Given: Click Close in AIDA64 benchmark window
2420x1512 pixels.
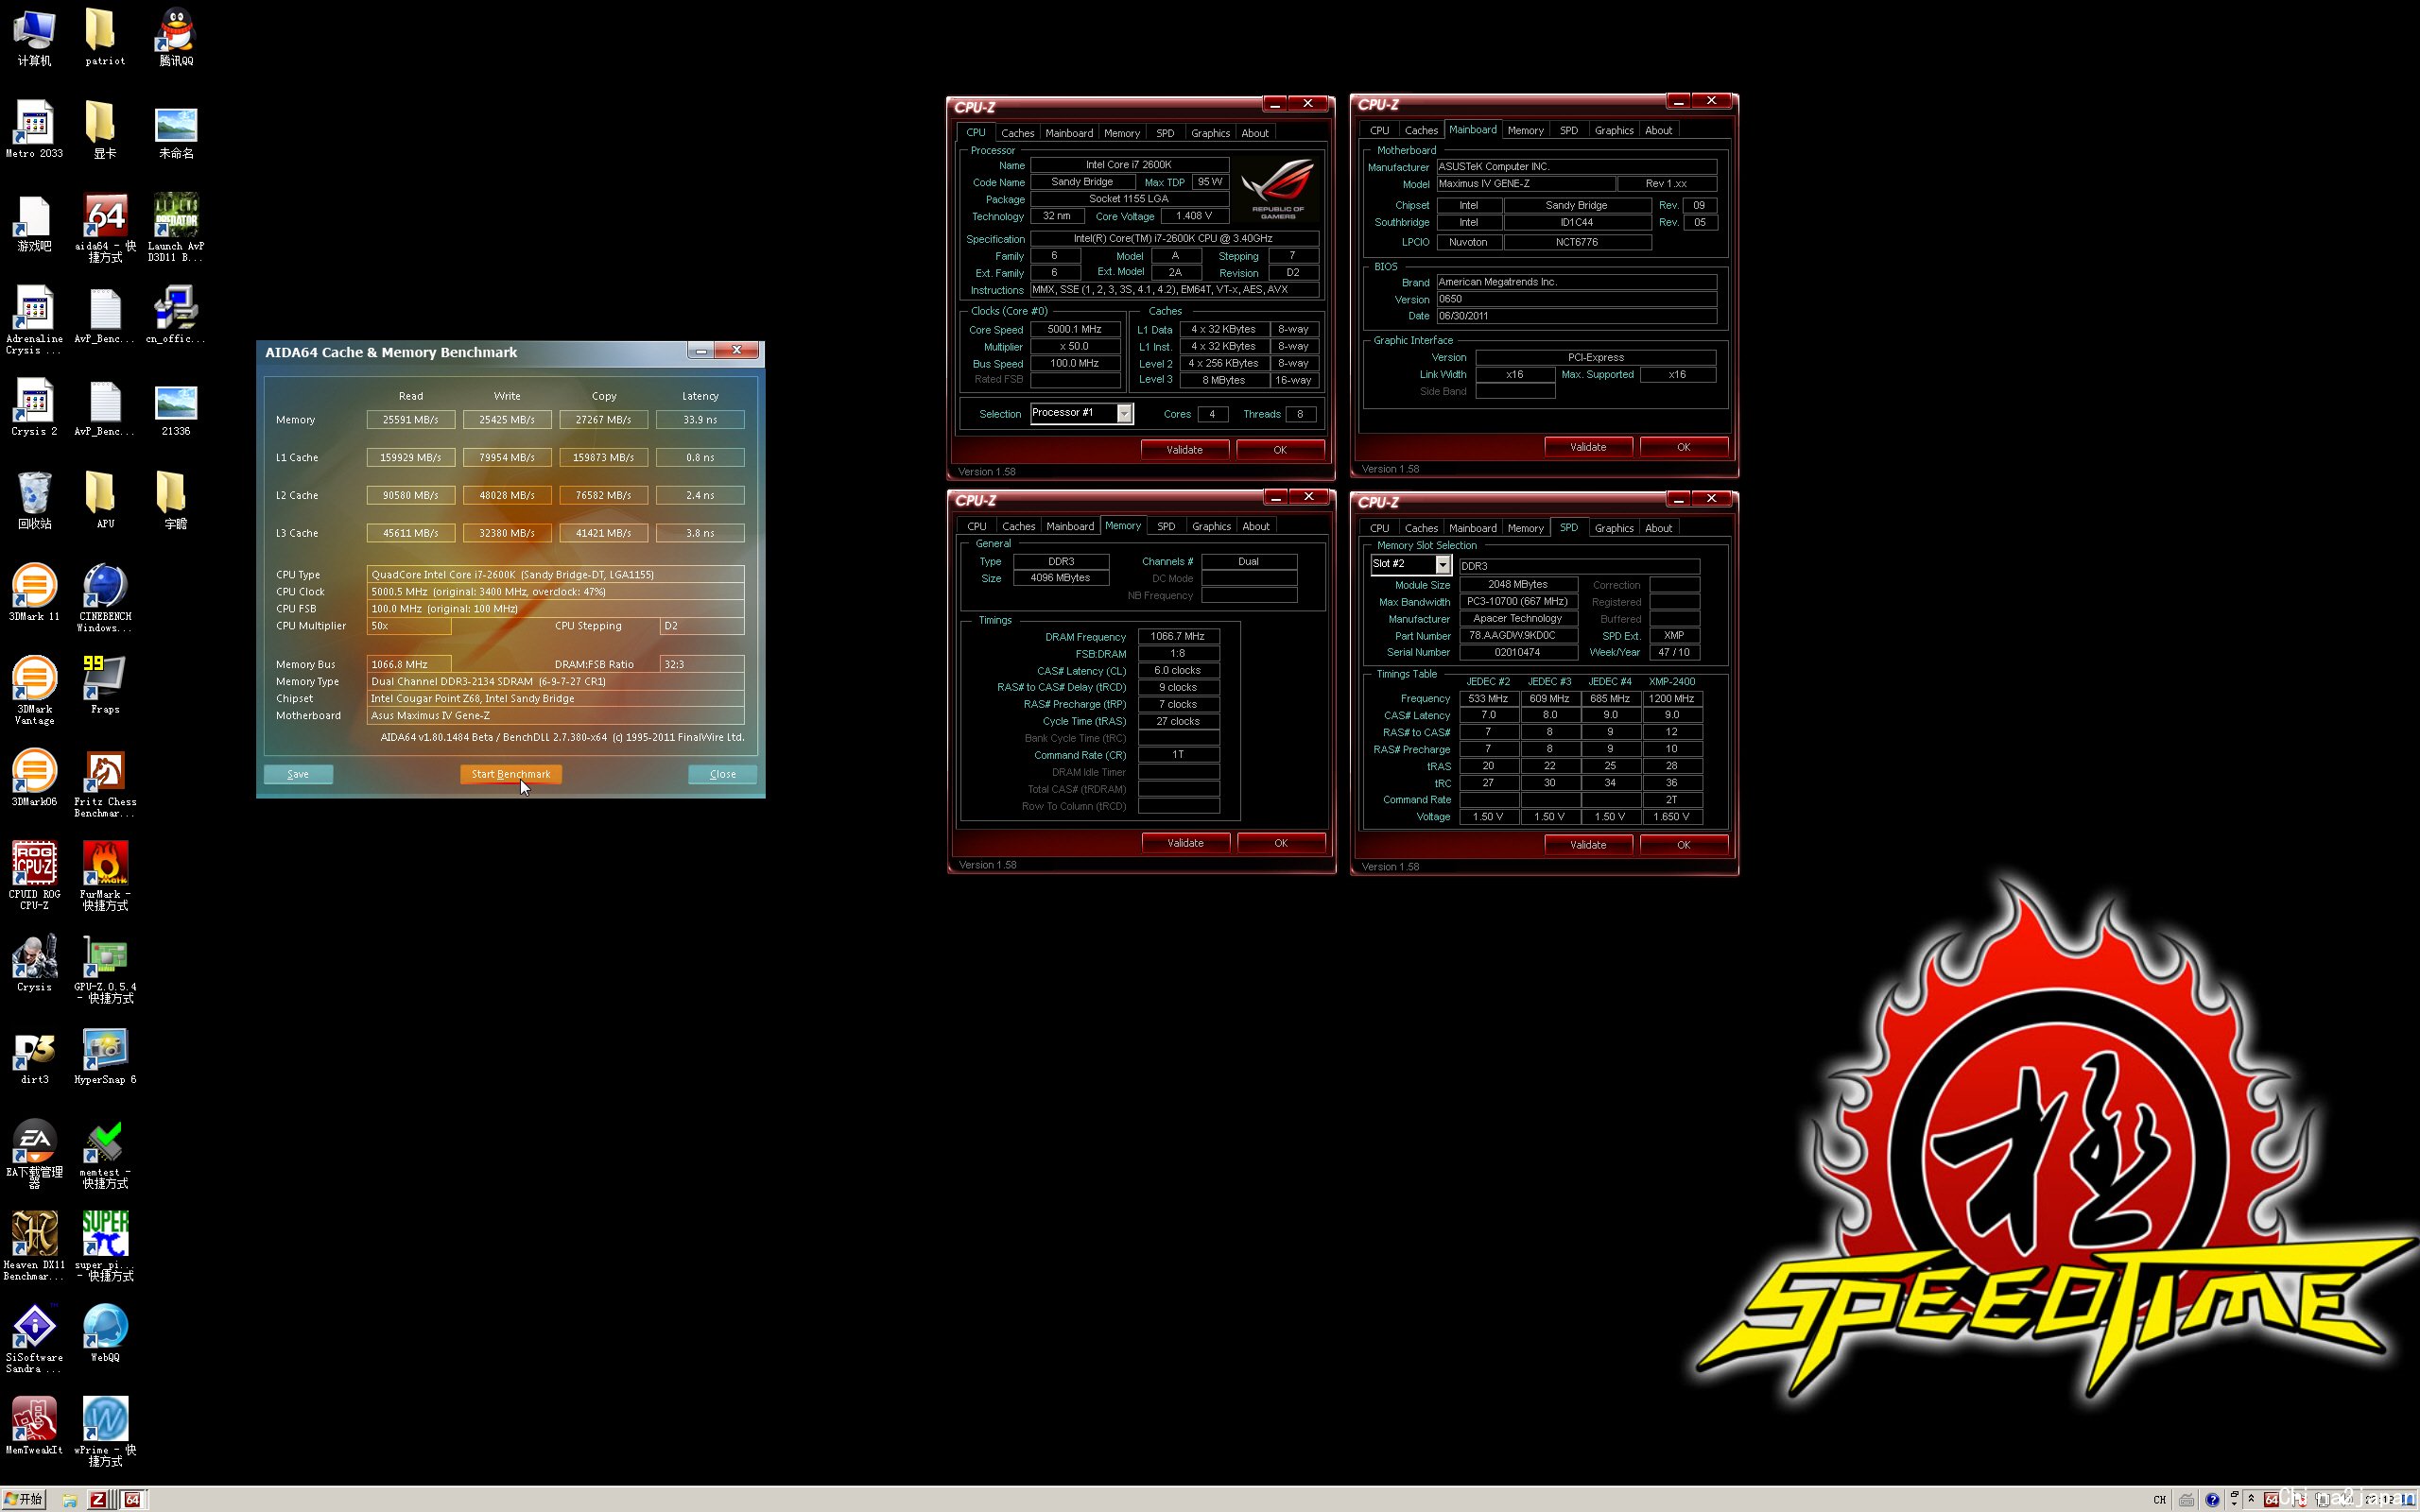Looking at the screenshot, I should point(722,774).
